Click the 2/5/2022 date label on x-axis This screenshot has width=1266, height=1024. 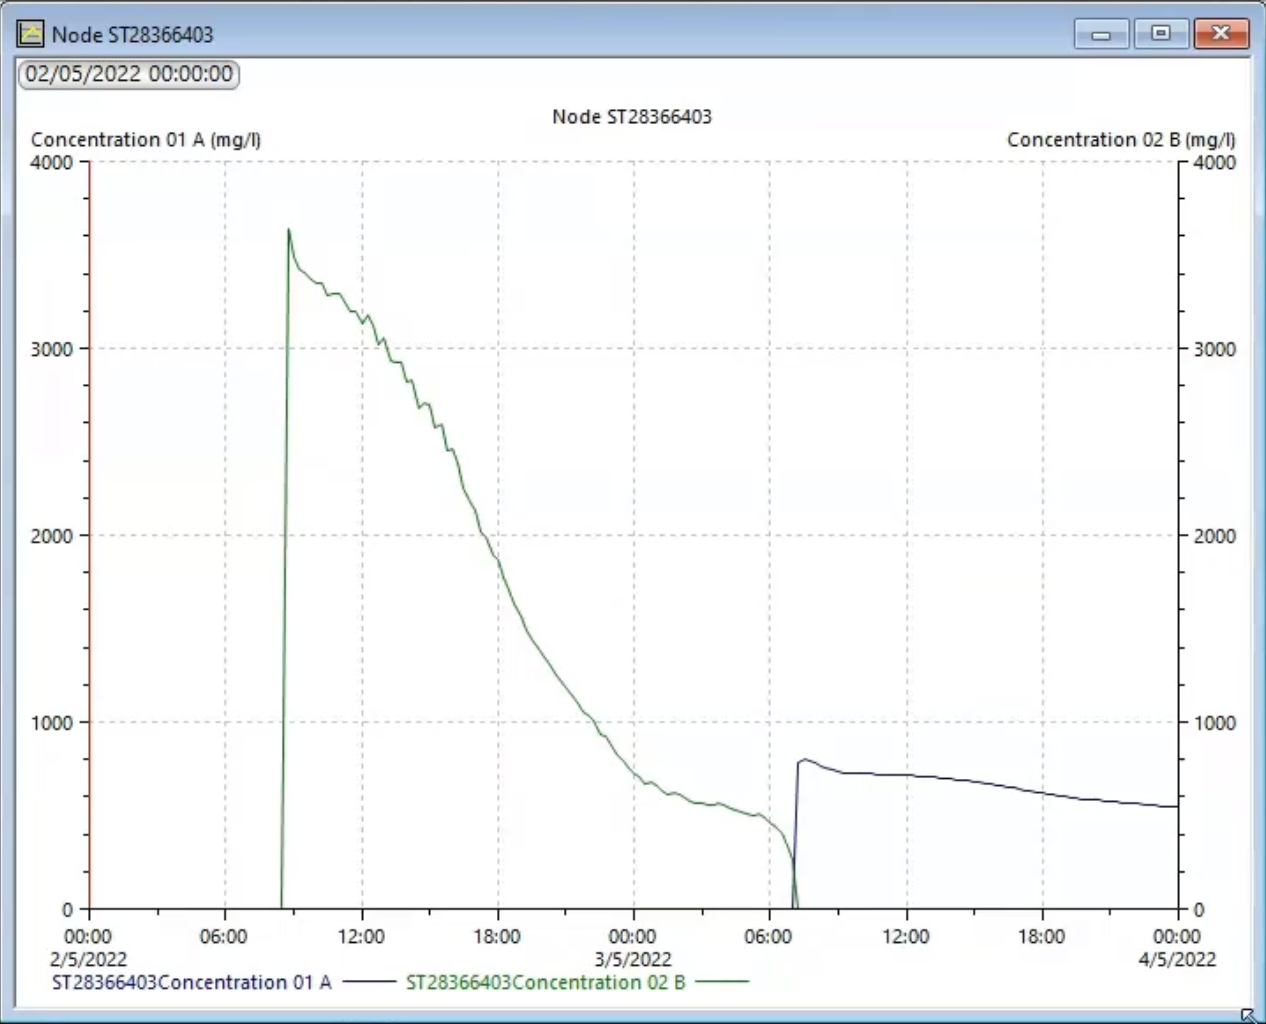88,959
